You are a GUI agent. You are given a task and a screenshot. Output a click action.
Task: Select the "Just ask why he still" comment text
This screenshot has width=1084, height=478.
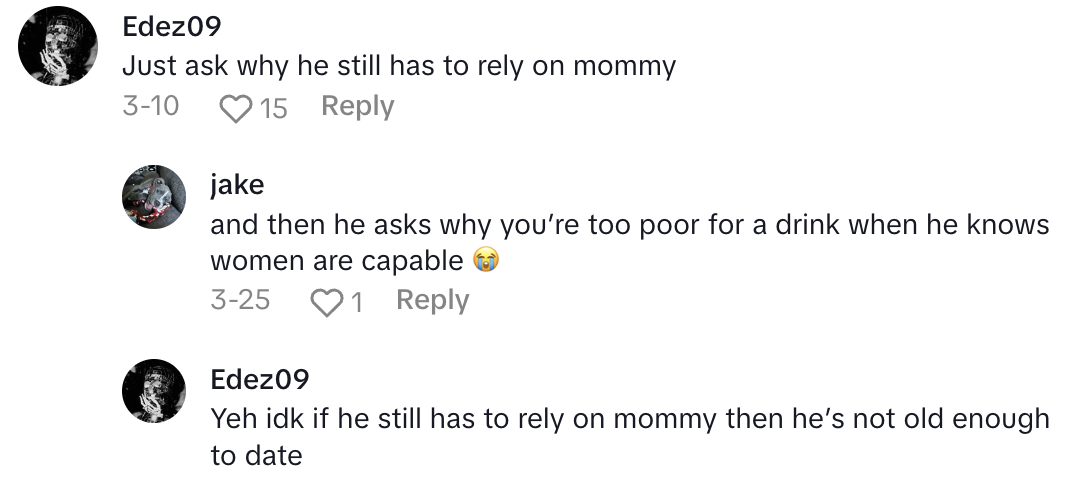click(x=399, y=67)
